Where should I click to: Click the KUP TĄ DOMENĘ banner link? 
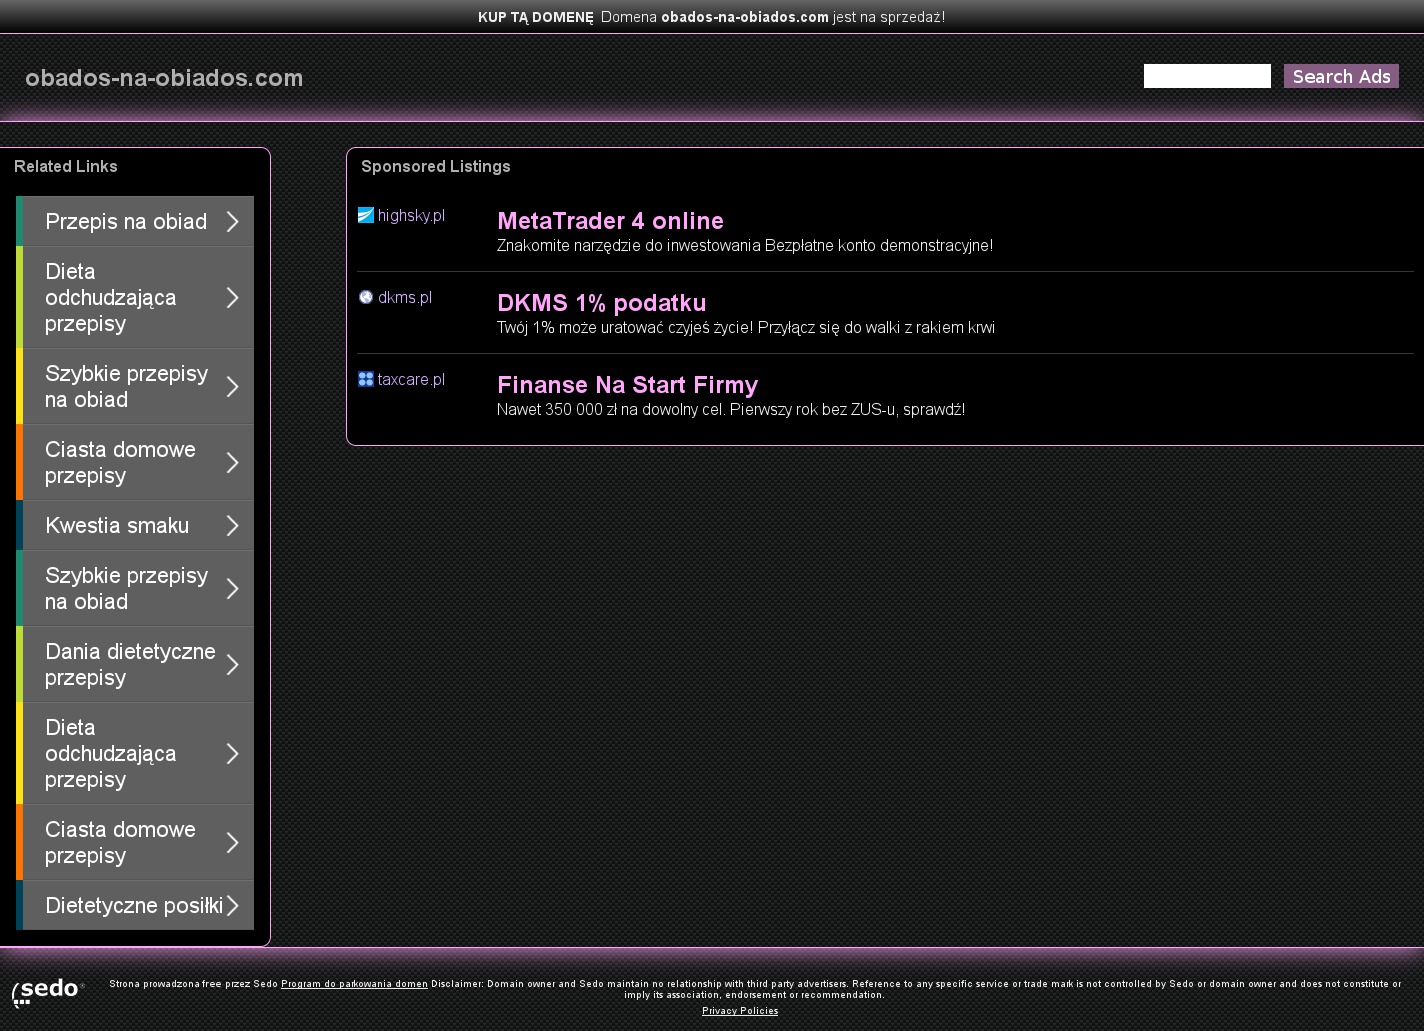point(535,17)
